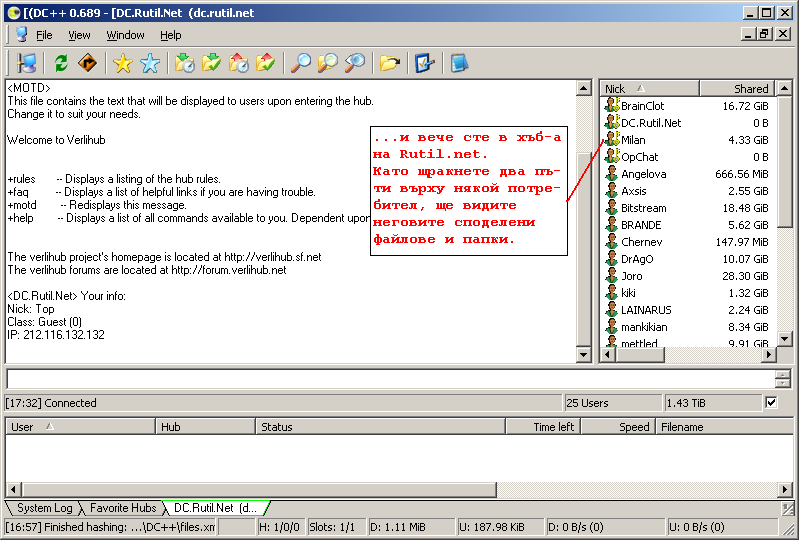
Task: Select the DC.Rutil.Net hub tab
Action: point(216,508)
